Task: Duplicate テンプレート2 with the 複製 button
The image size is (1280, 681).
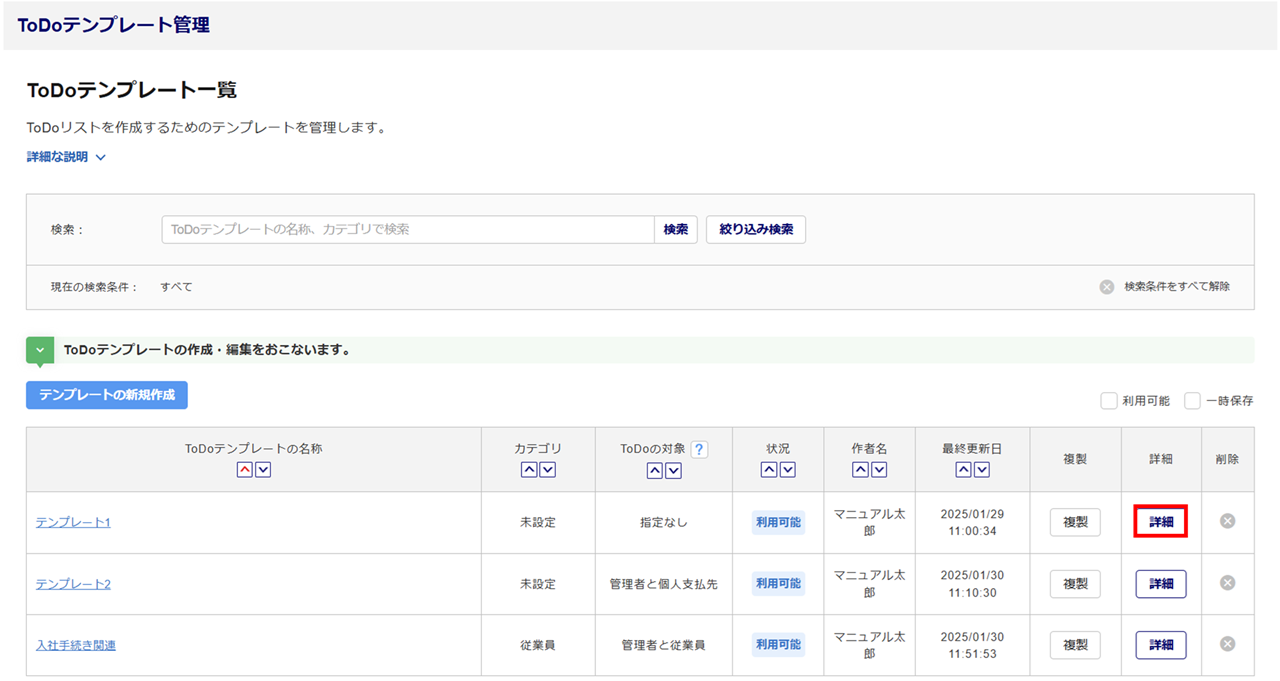Action: tap(1075, 584)
